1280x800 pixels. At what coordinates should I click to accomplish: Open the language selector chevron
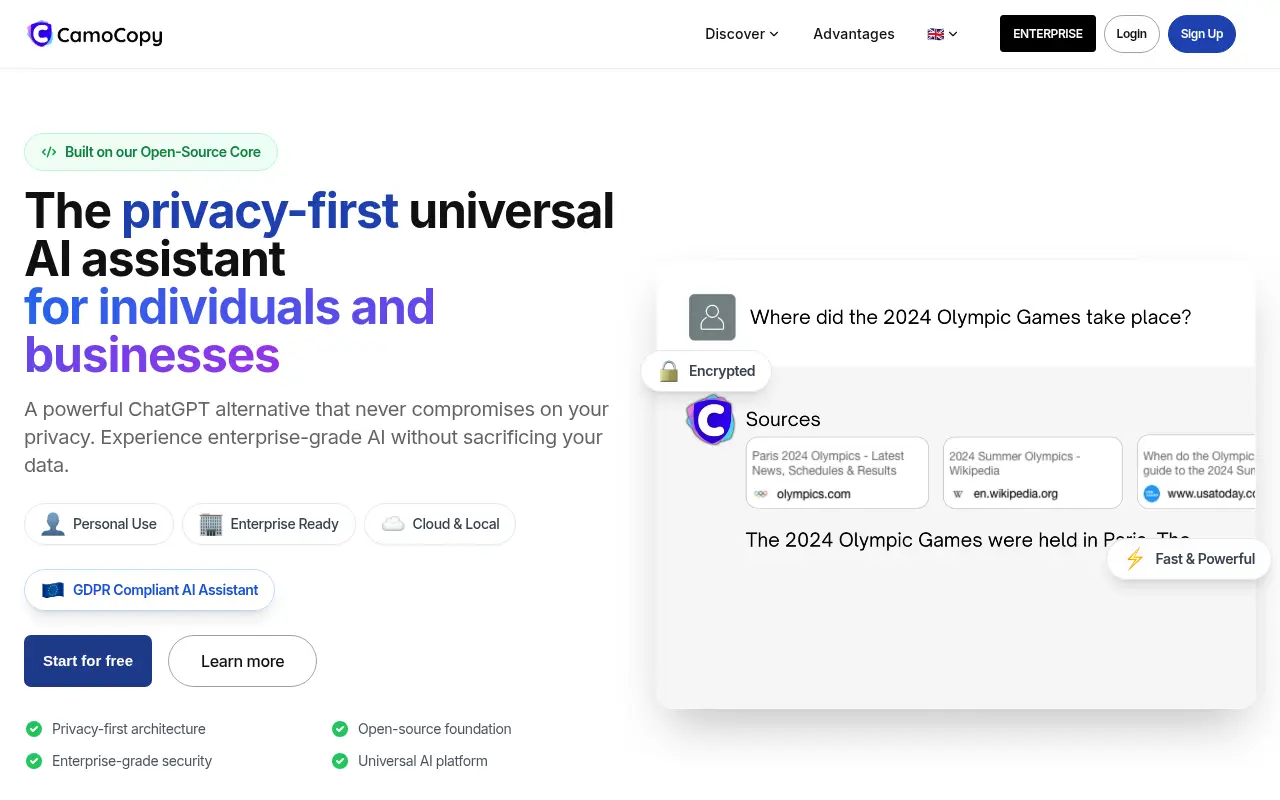coord(953,34)
